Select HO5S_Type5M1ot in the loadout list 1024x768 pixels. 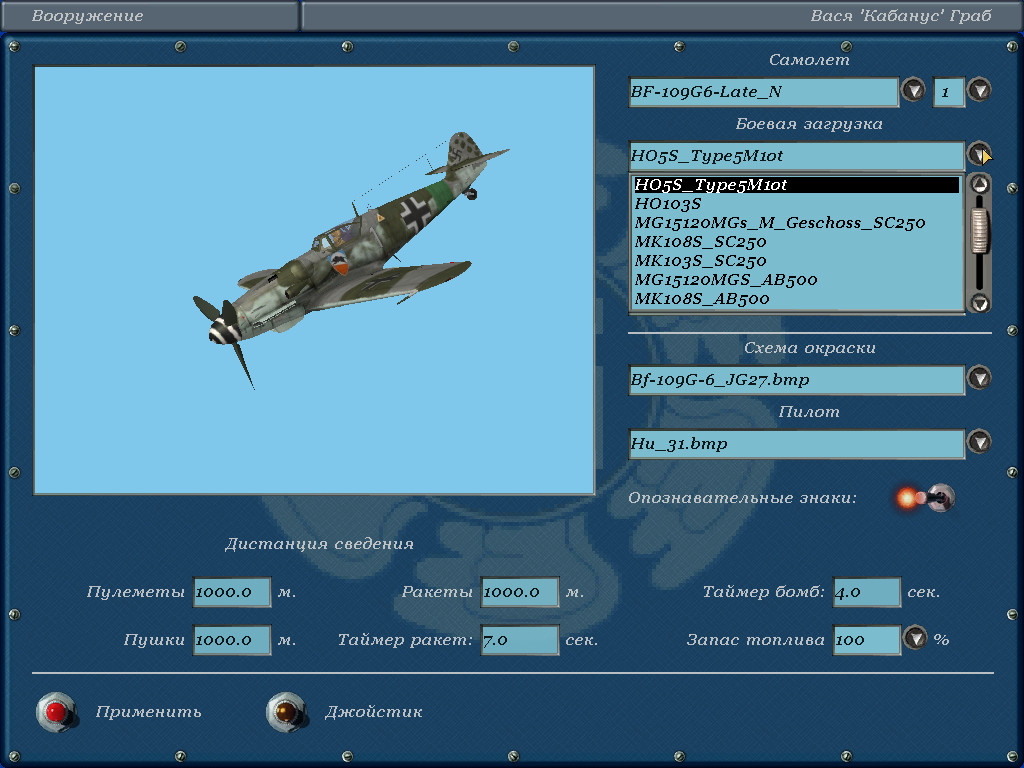(x=796, y=185)
